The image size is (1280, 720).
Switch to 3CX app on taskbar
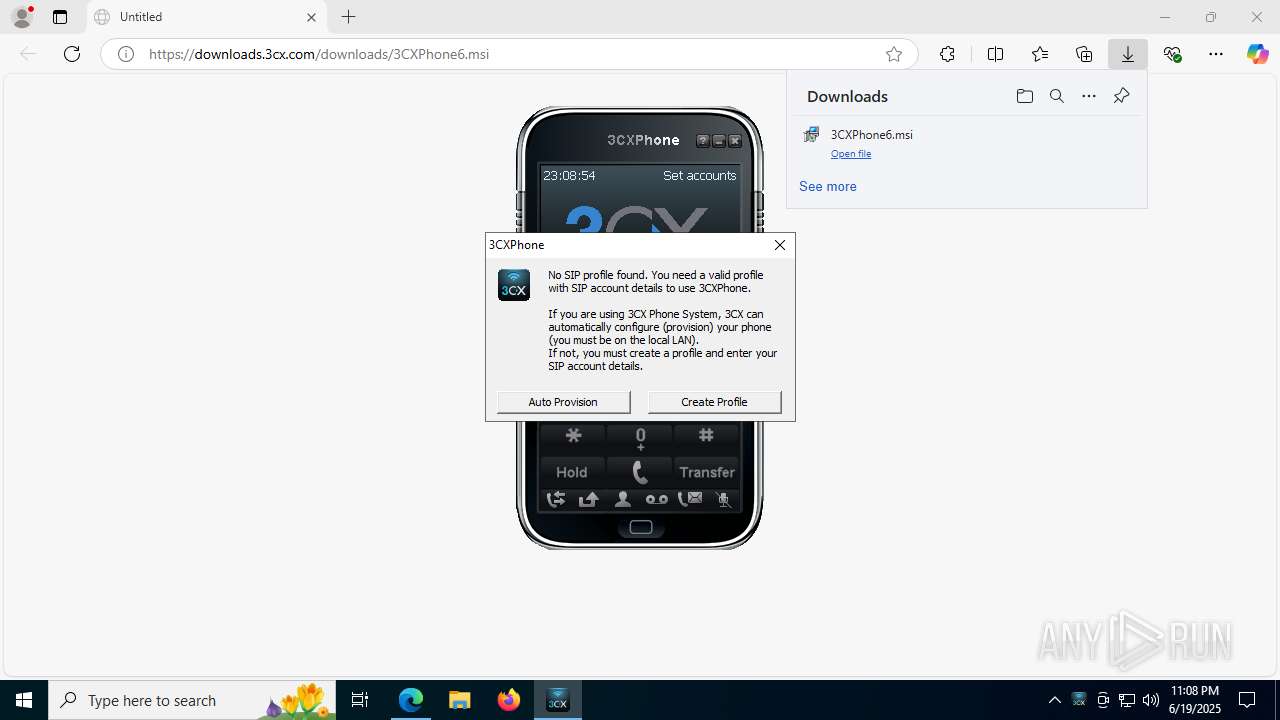click(557, 700)
